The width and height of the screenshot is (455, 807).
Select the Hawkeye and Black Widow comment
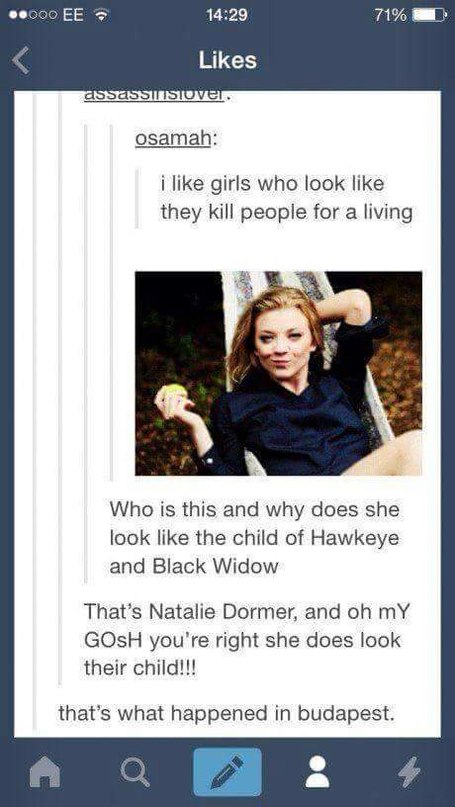pos(255,538)
